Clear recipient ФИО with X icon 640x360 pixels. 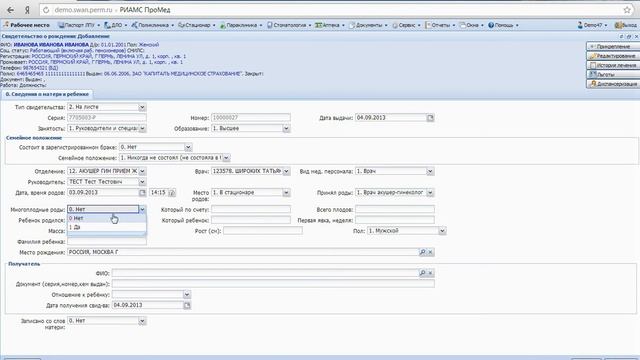[x=430, y=273]
